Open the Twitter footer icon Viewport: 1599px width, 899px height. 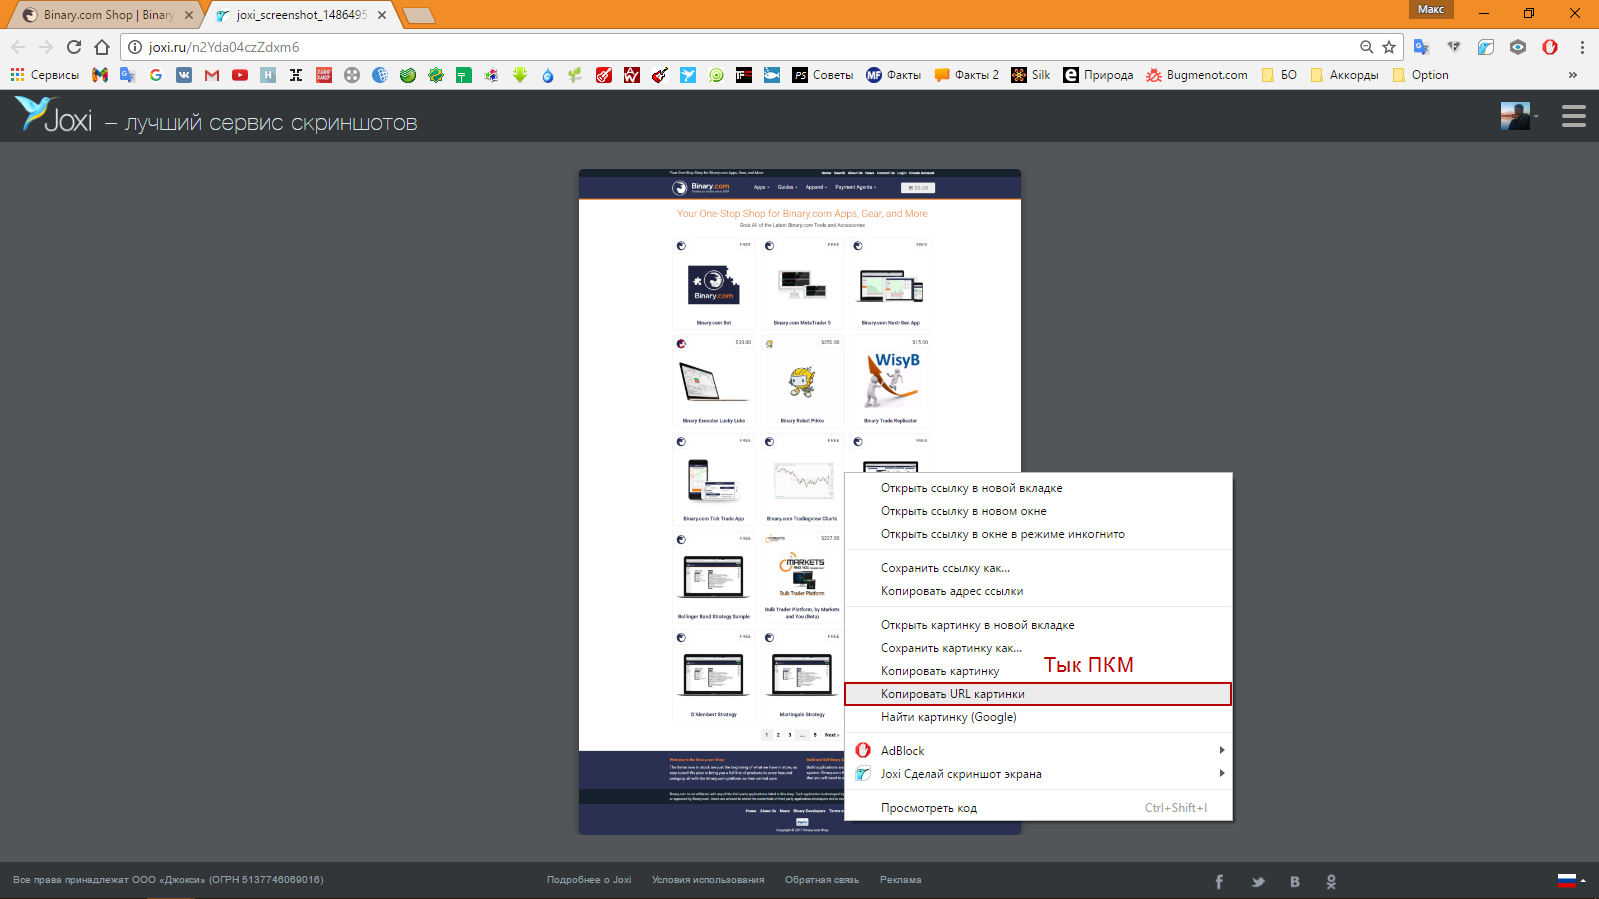click(x=1258, y=881)
